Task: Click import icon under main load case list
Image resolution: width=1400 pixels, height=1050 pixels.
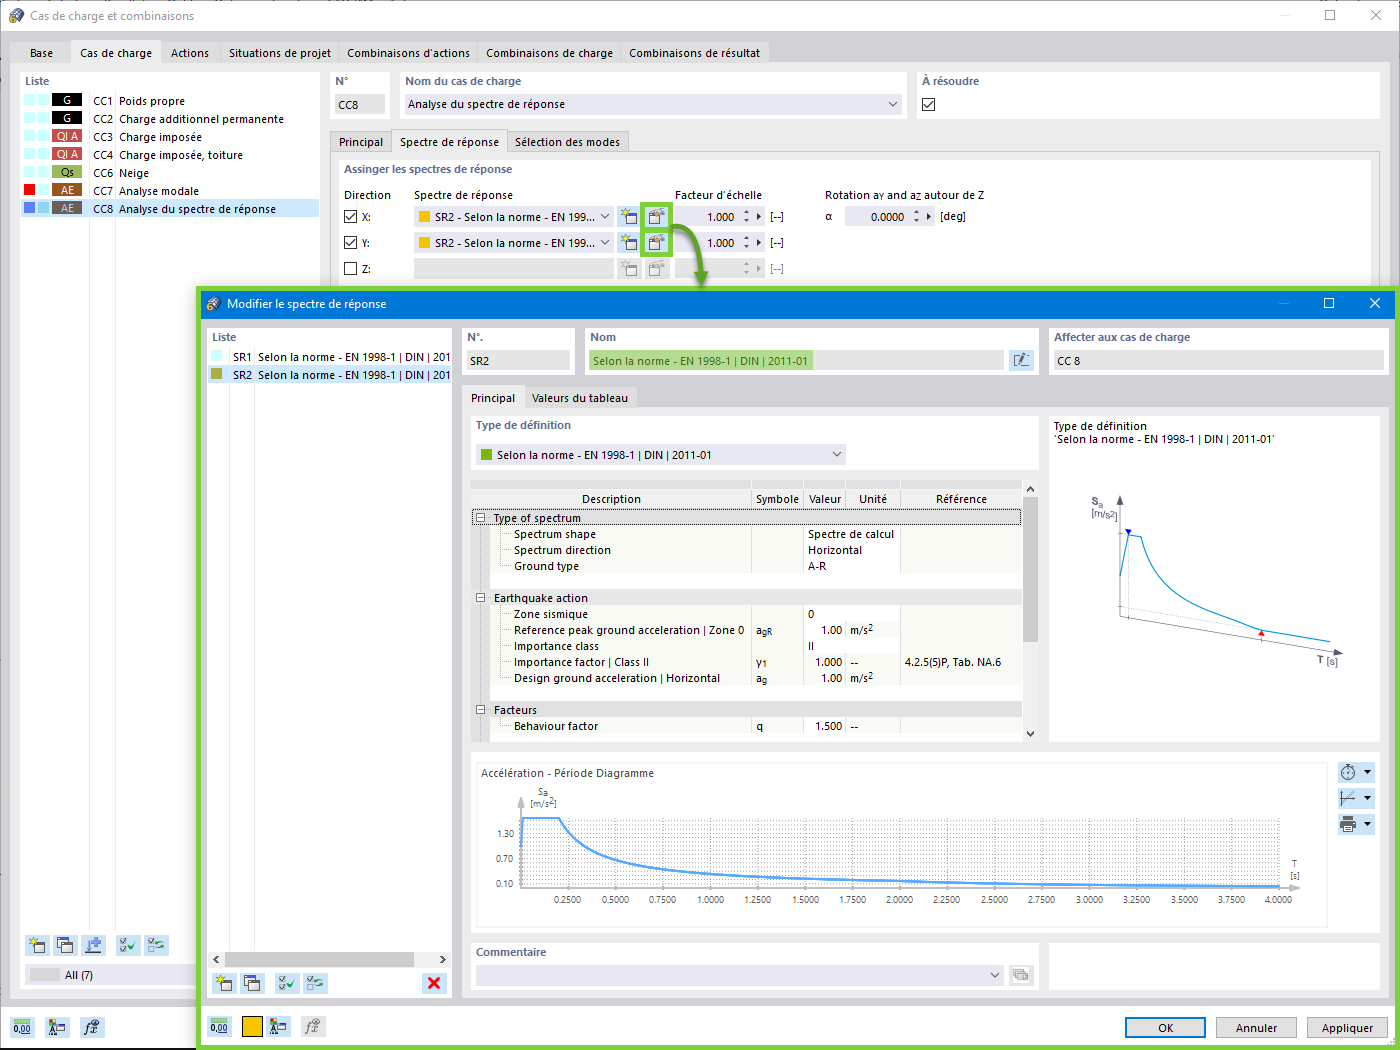Action: pyautogui.click(x=93, y=945)
